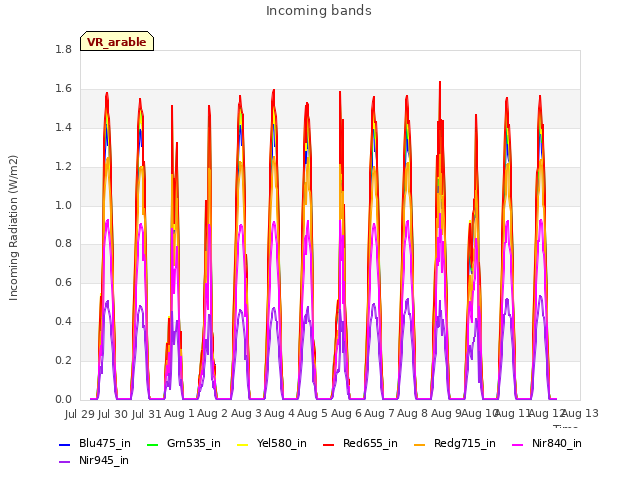Viewport: 640px width, 480px height.
Task: Click the 0.8 y-axis tick label
Action: [x=63, y=244]
